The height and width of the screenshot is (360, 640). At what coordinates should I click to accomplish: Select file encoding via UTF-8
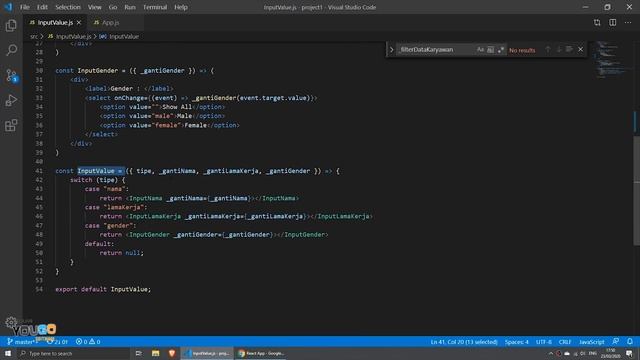coord(544,342)
